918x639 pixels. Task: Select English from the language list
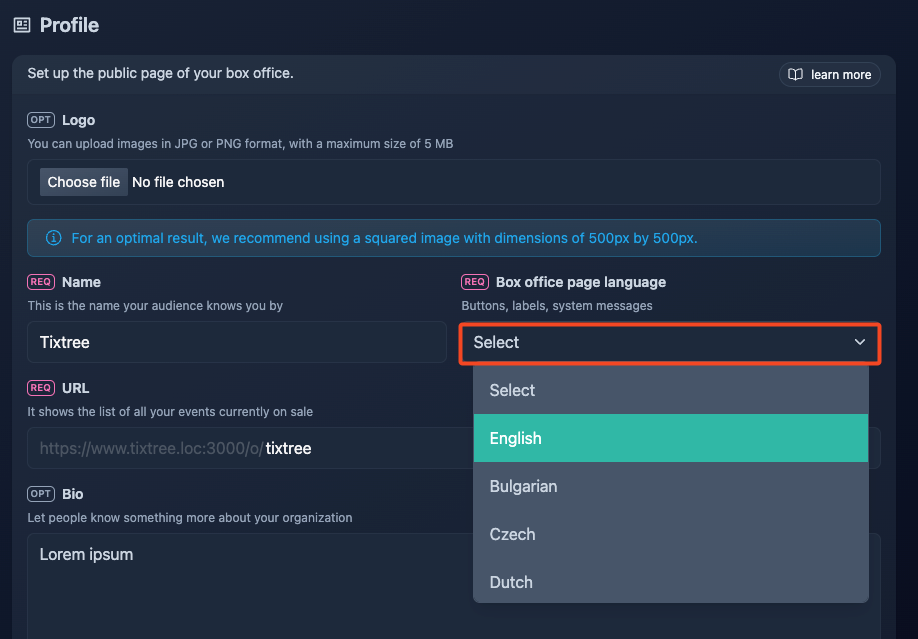click(x=670, y=438)
